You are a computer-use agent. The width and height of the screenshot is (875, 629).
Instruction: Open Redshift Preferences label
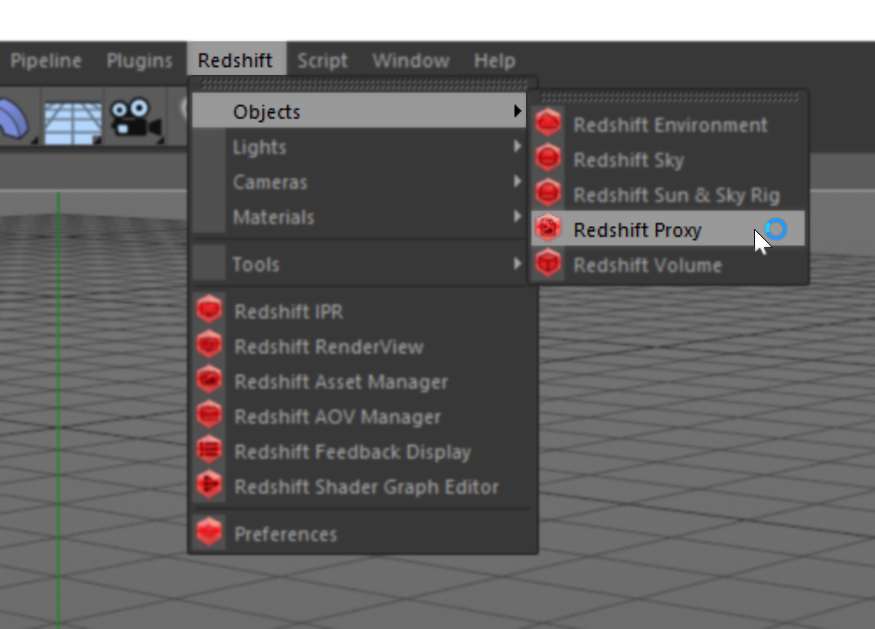[286, 534]
